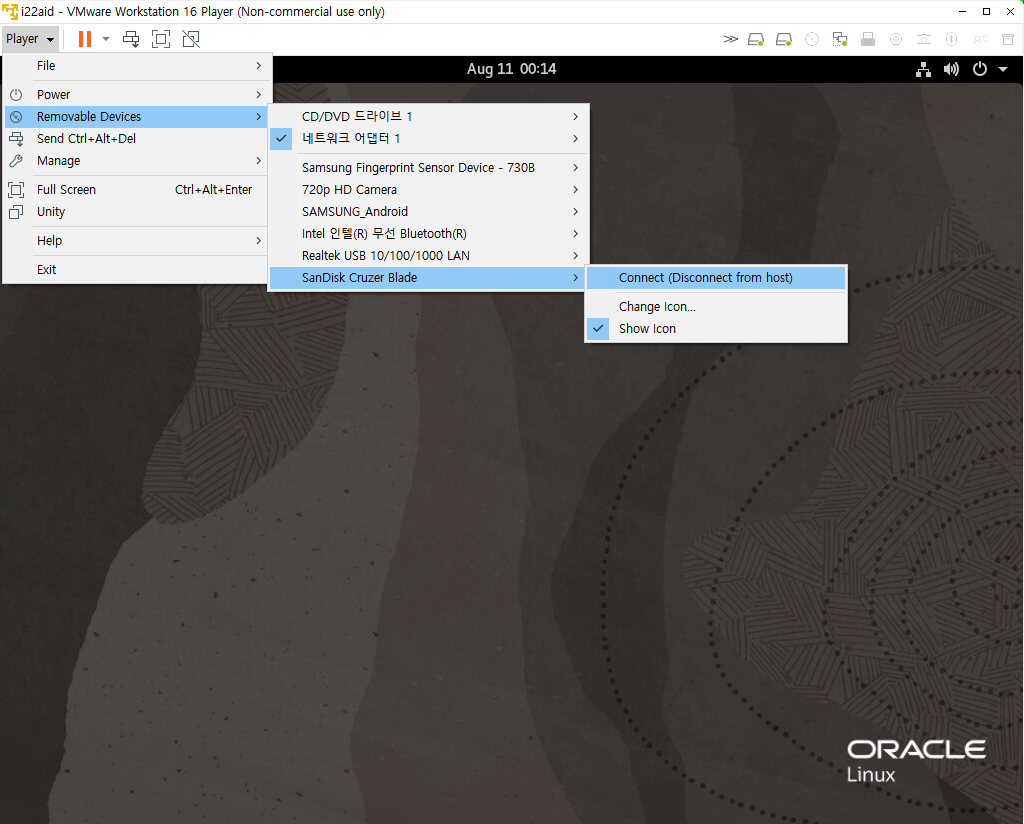Select Removable Devices in the Player menu
This screenshot has height=824, width=1024.
point(136,117)
